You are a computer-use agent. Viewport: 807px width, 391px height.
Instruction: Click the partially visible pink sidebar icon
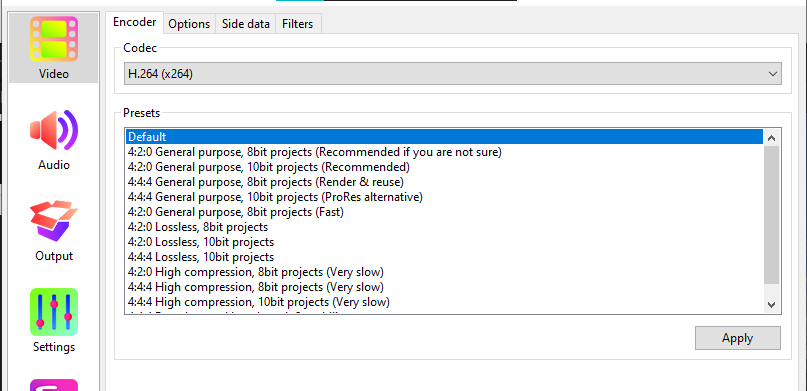(x=54, y=385)
